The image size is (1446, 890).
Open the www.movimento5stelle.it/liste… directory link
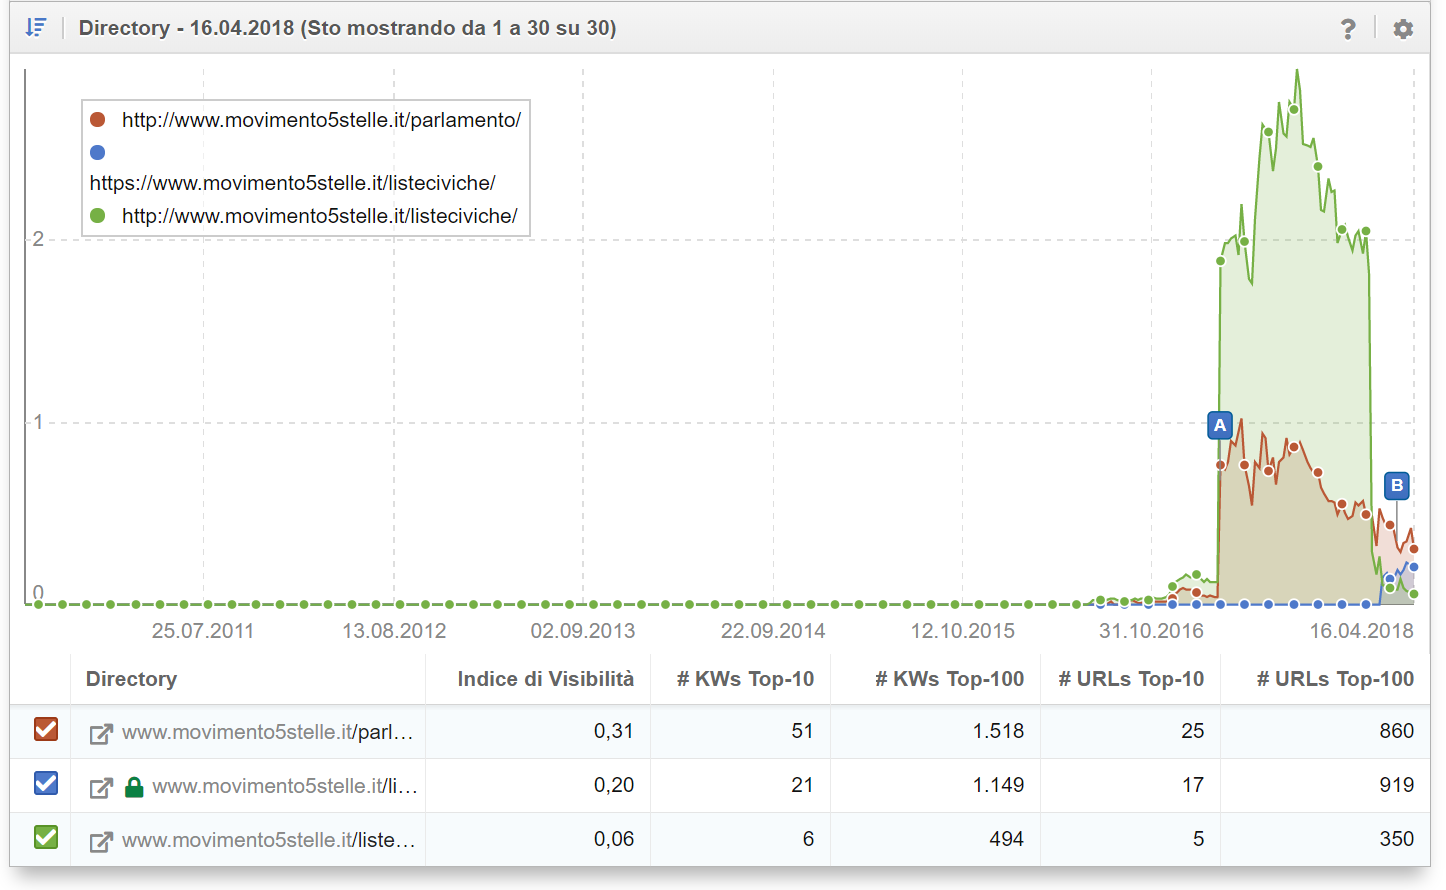268,841
